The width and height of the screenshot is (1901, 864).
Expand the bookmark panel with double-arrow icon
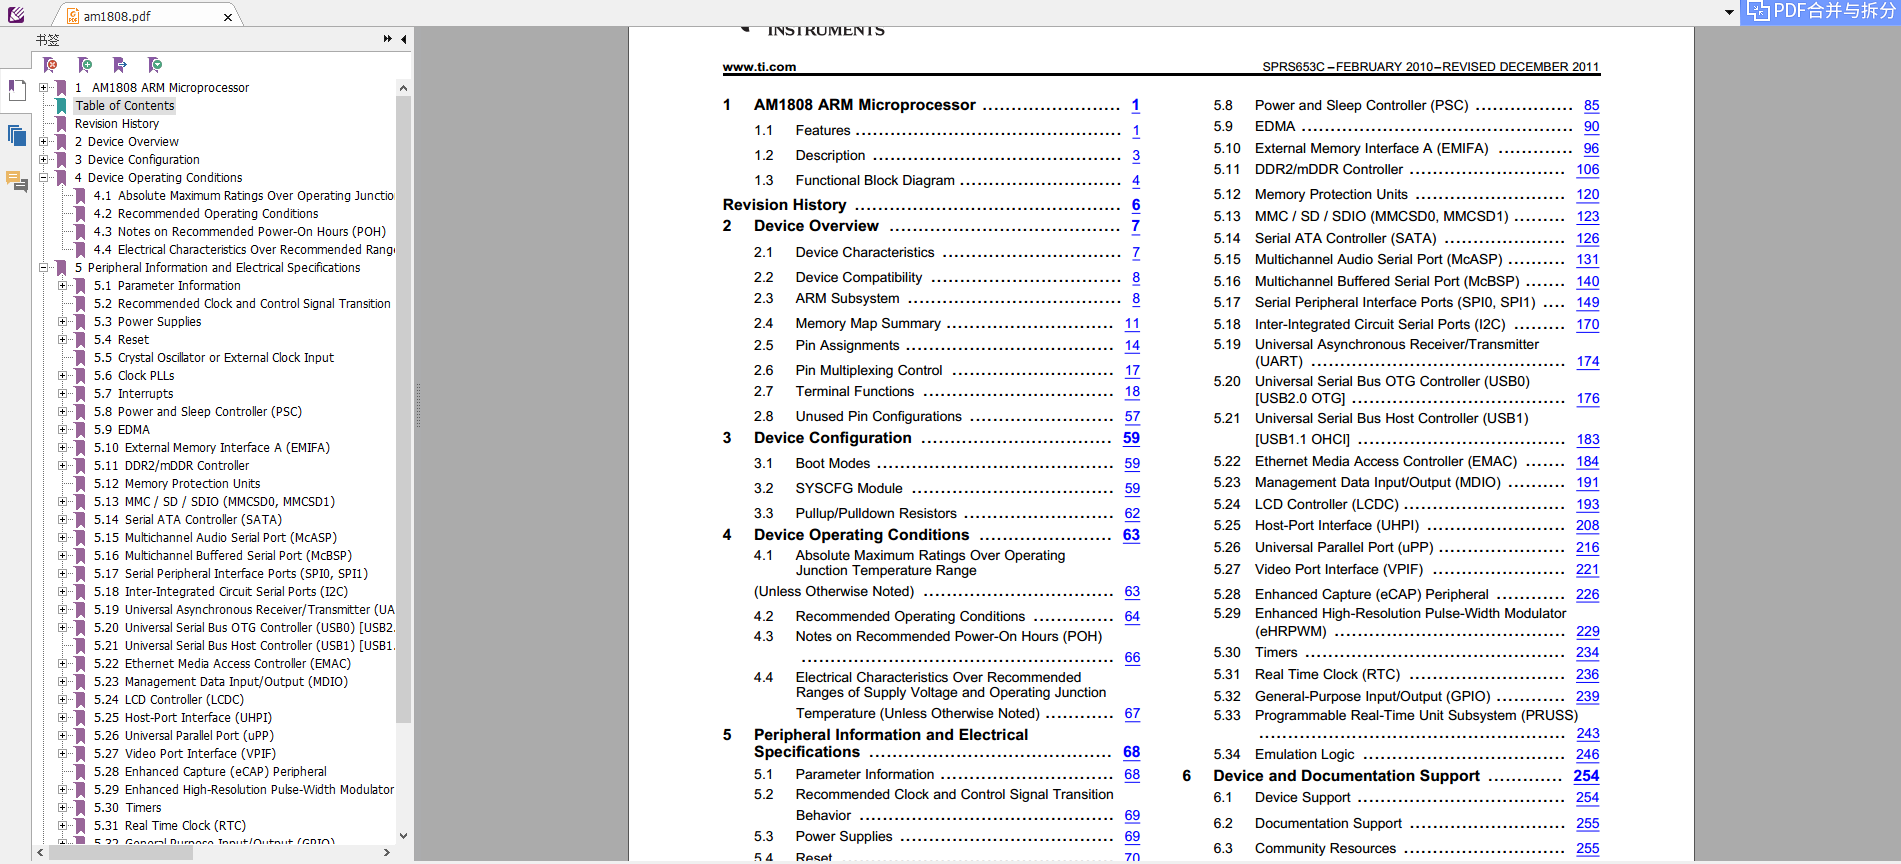(x=388, y=39)
